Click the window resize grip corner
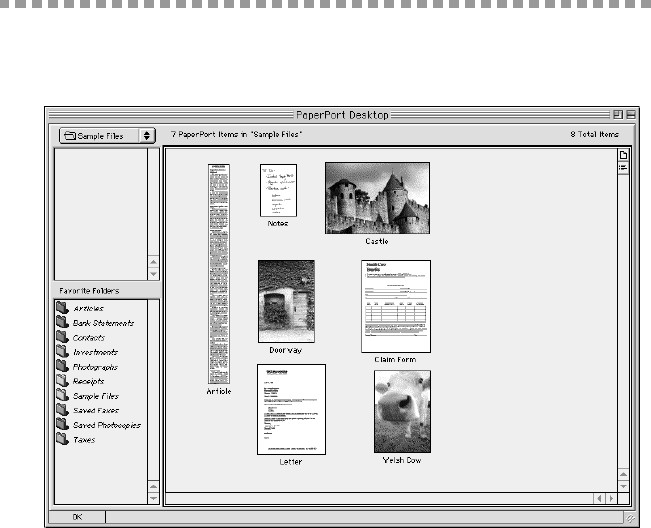Viewport: 651px width, 528px height. 630,518
